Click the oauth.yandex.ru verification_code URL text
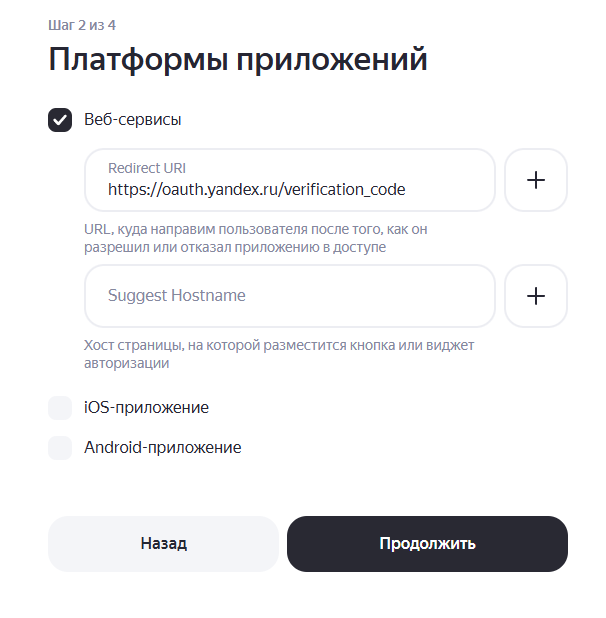 pos(256,189)
